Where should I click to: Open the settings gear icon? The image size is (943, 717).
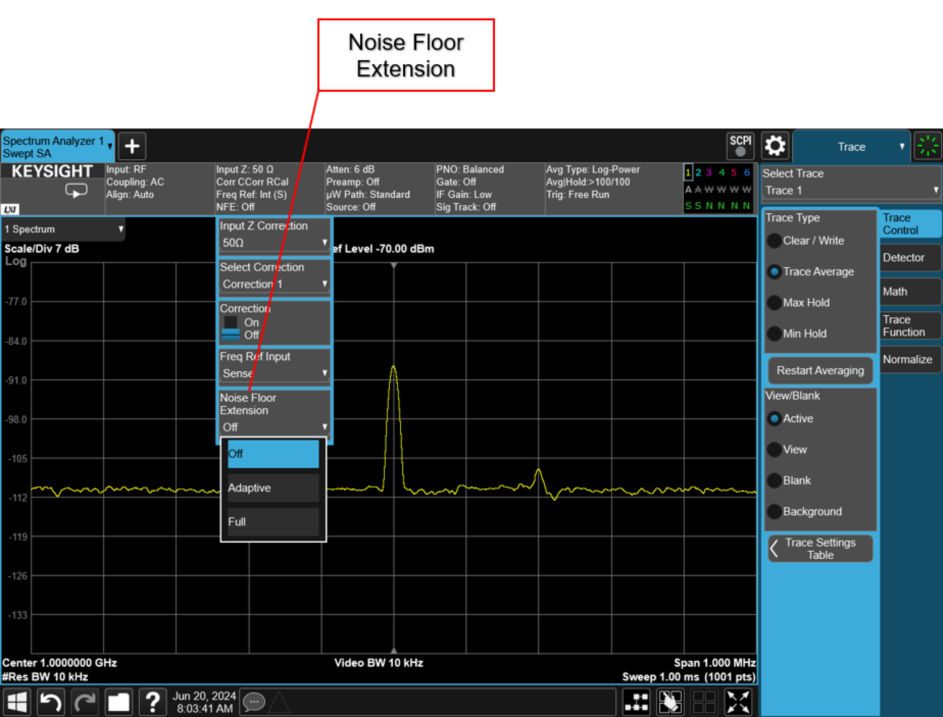[x=775, y=146]
